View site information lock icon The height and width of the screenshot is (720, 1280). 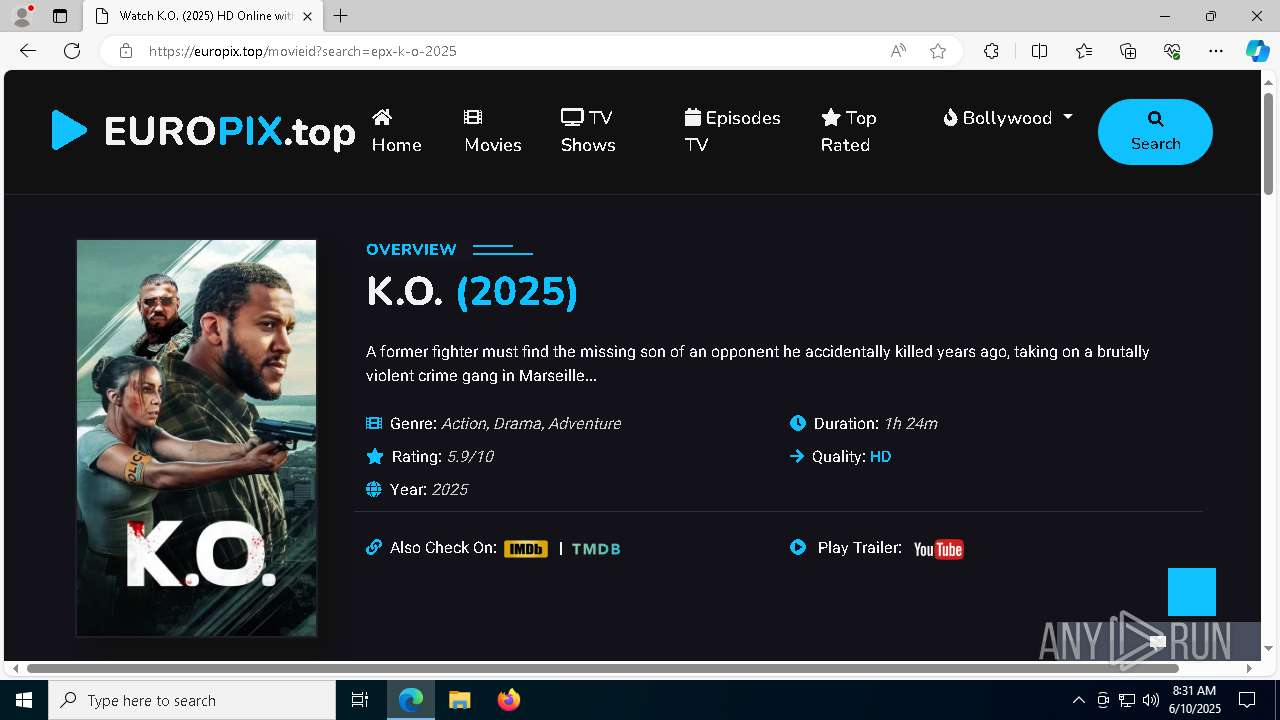[126, 51]
